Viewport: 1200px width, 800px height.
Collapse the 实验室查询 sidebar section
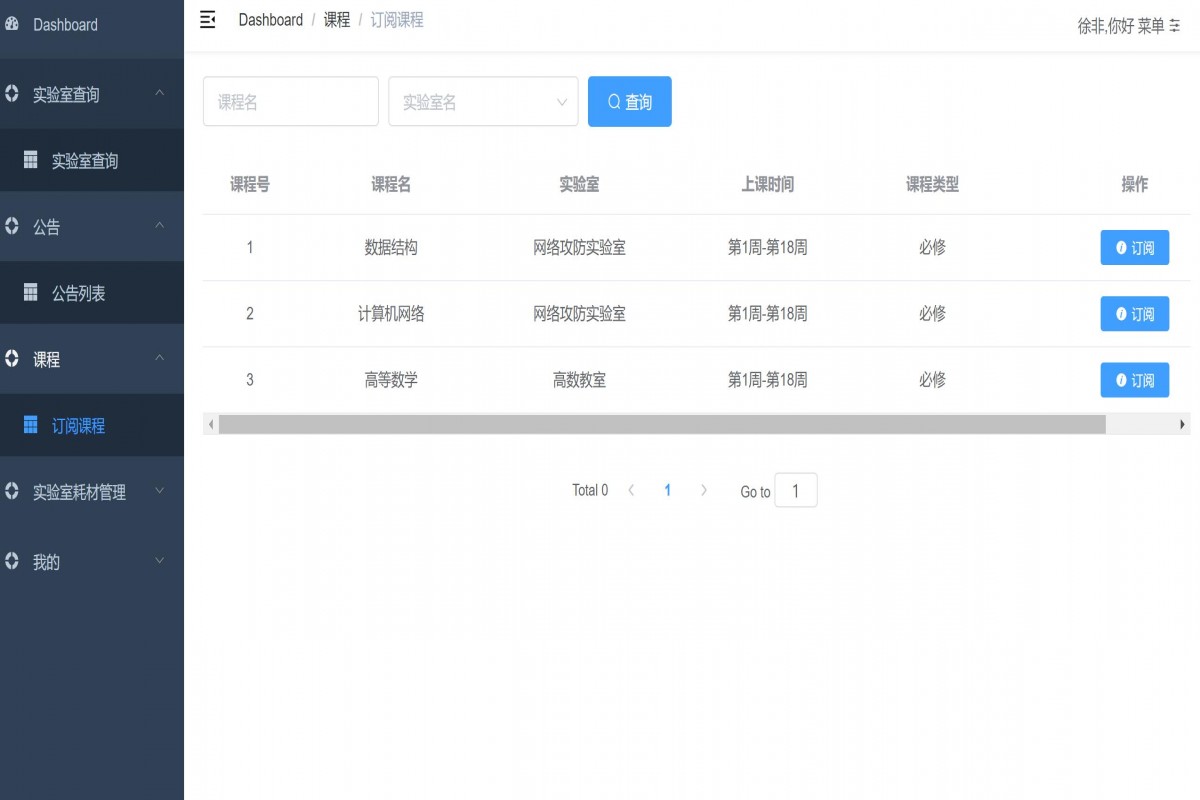[158, 92]
